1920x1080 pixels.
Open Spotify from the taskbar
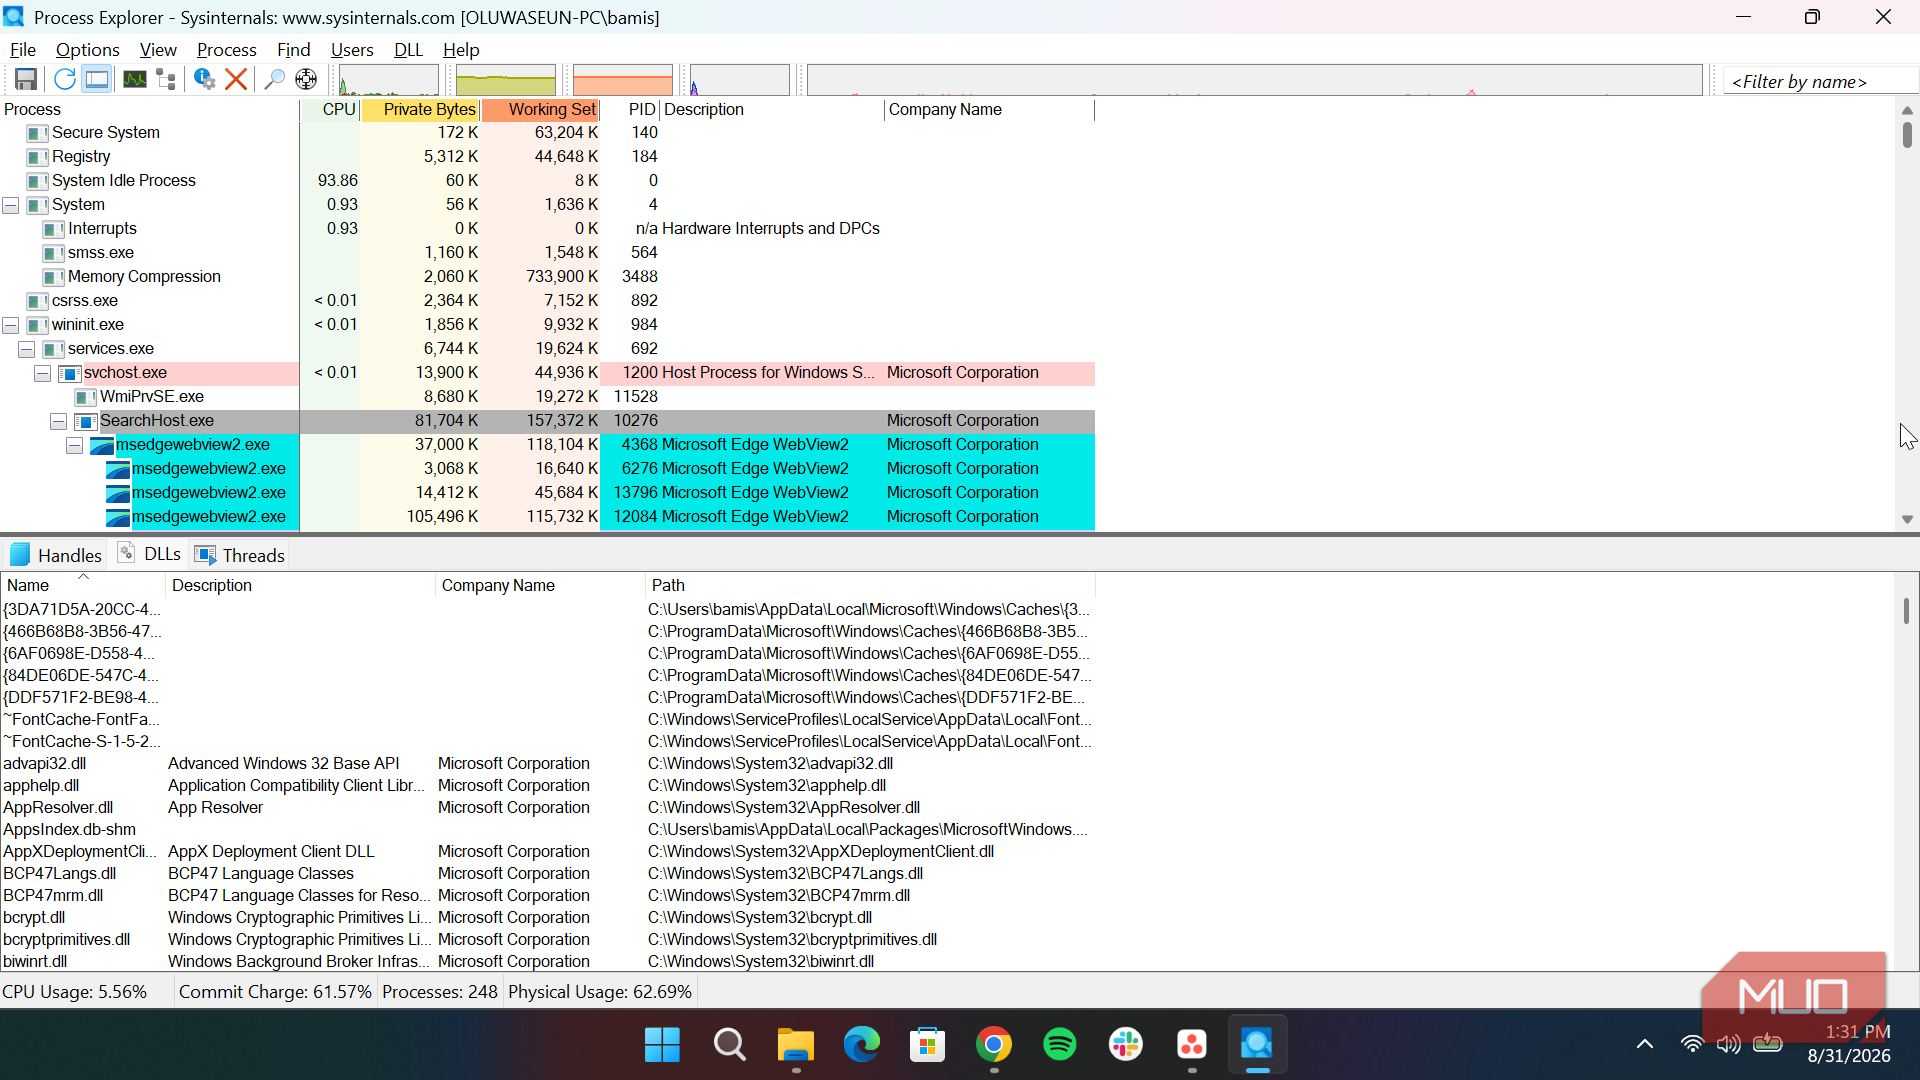coord(1060,1045)
